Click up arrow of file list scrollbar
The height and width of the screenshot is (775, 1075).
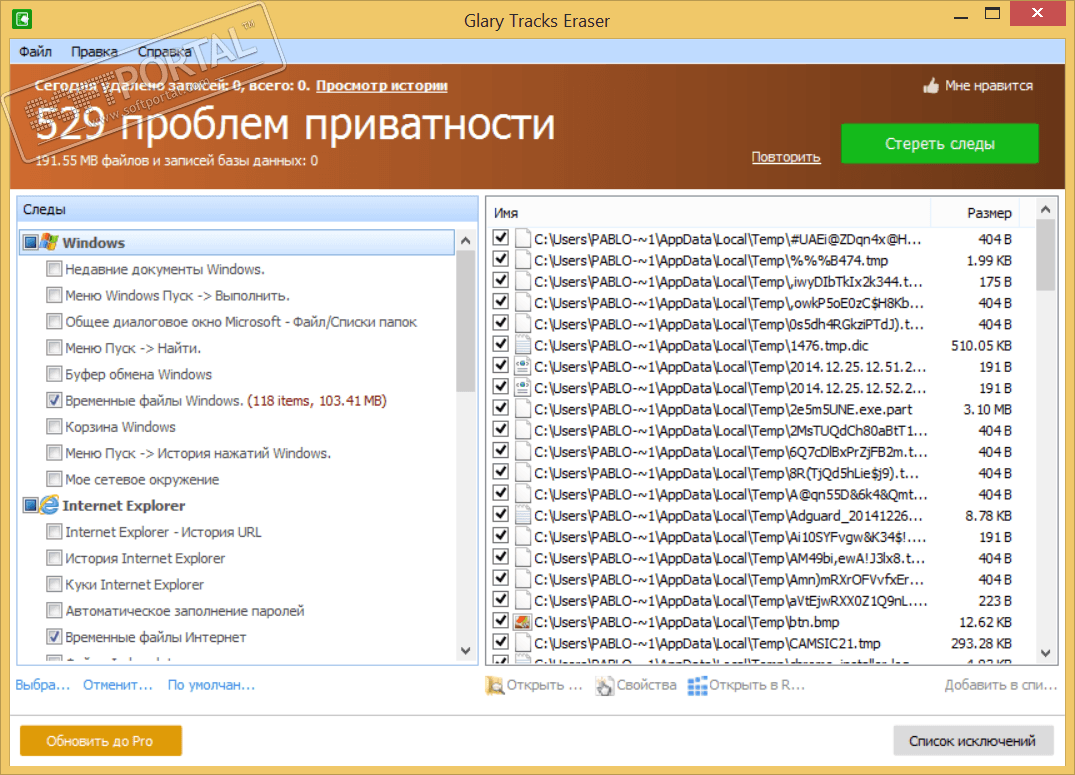click(1046, 210)
